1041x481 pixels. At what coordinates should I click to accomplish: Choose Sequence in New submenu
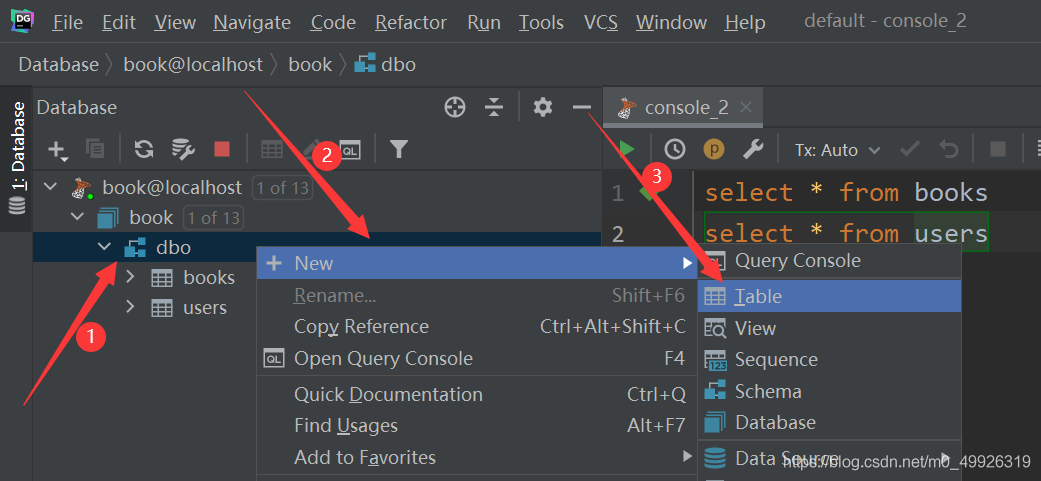[830, 360]
